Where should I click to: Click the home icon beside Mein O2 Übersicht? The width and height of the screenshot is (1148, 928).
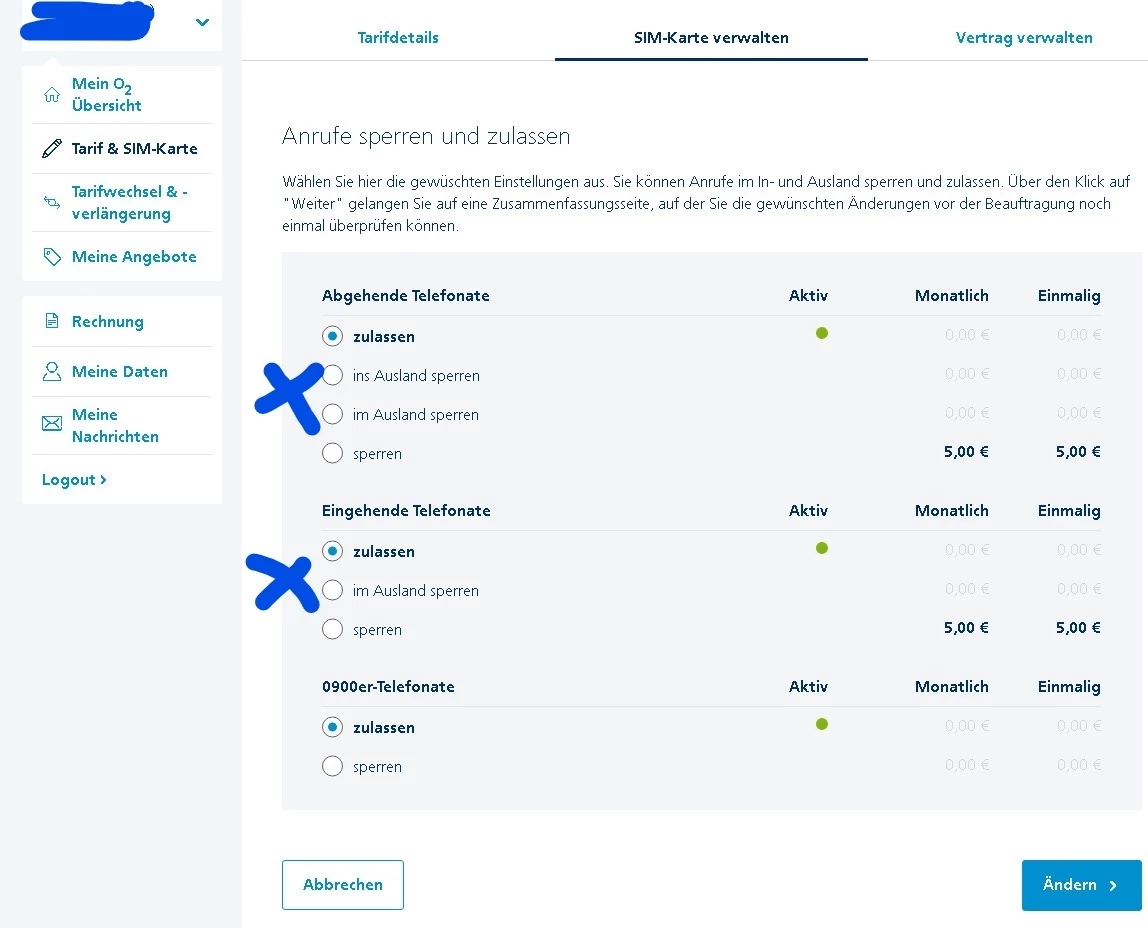pyautogui.click(x=52, y=95)
